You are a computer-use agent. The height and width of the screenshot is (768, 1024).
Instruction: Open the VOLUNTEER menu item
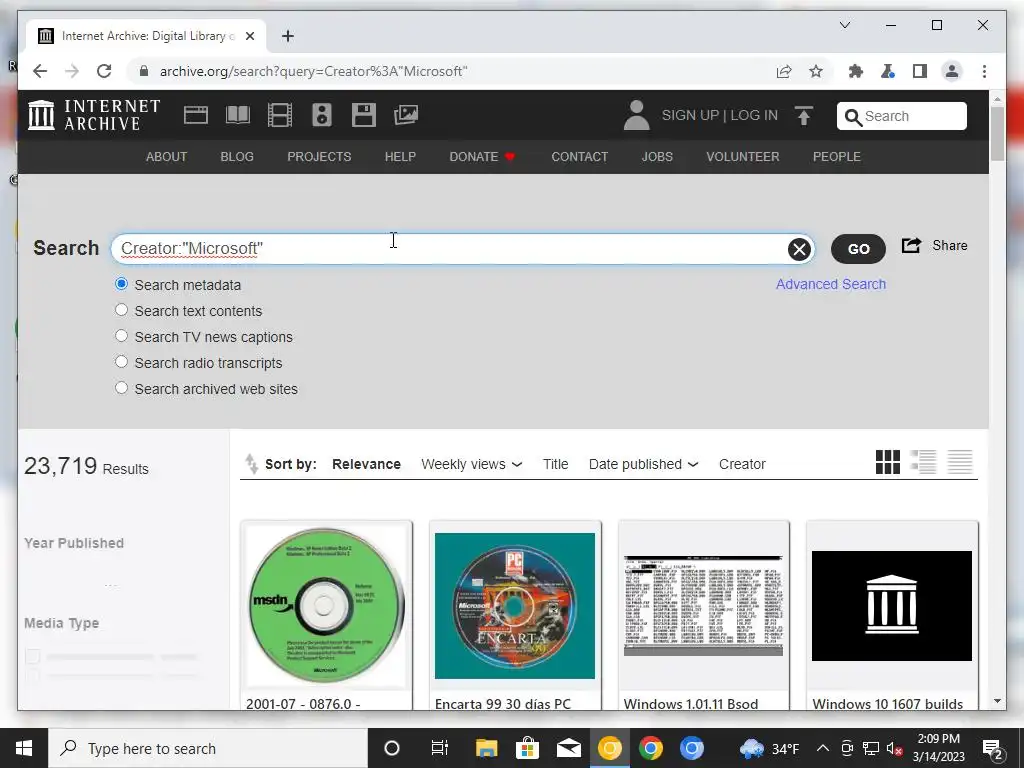point(743,157)
